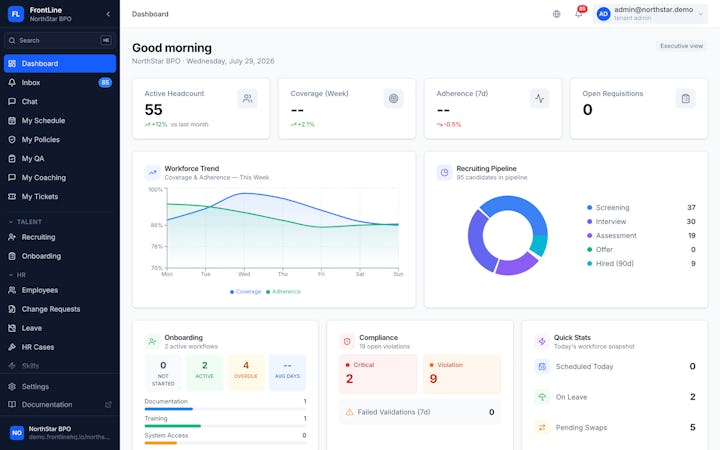Toggle the Adherence legend series
Viewport: 720px width, 450px height.
pyautogui.click(x=283, y=292)
